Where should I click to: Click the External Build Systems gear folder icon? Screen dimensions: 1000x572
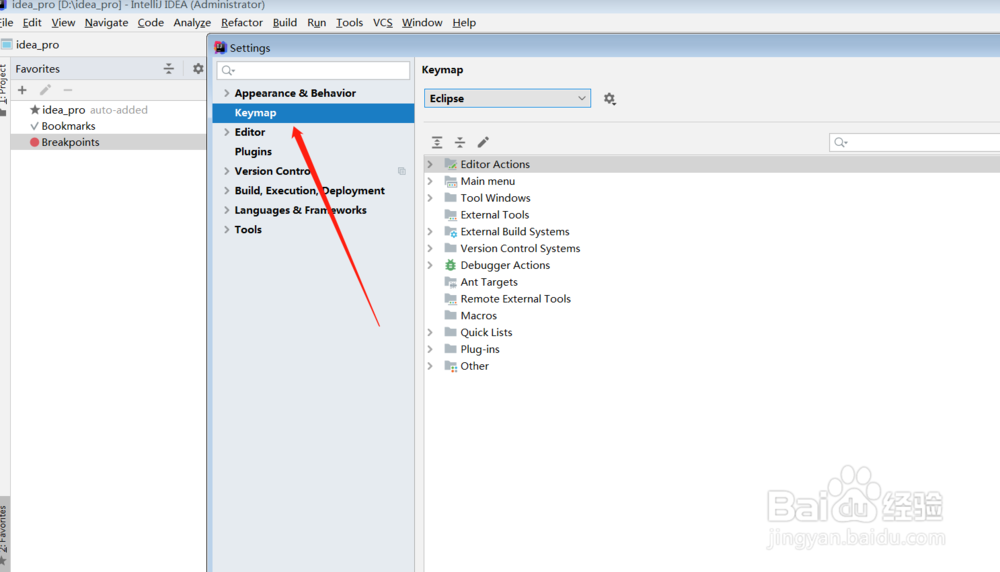point(451,231)
